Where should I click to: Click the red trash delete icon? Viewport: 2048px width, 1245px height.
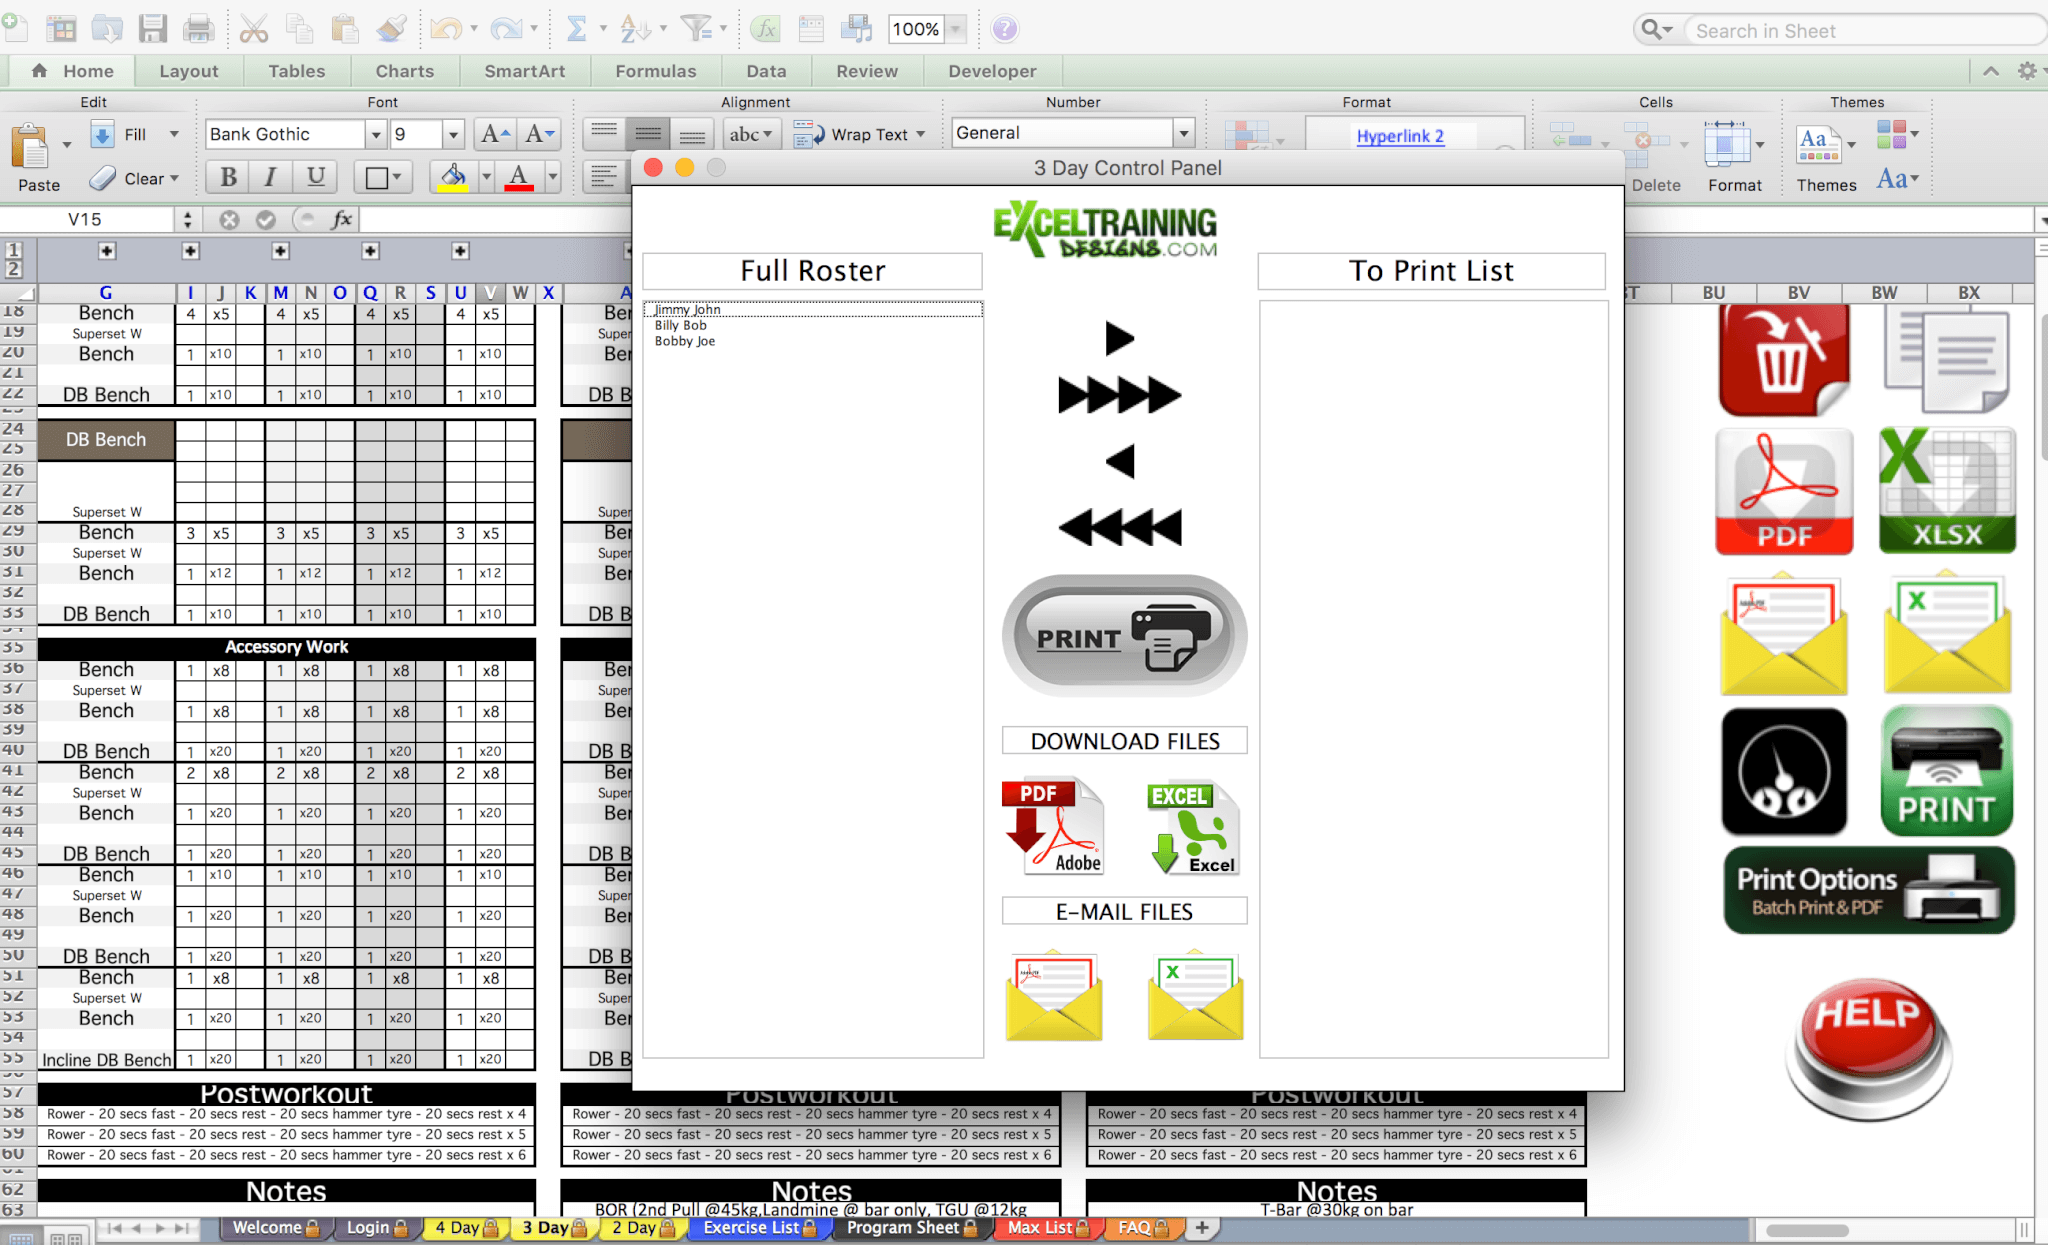pos(1784,359)
